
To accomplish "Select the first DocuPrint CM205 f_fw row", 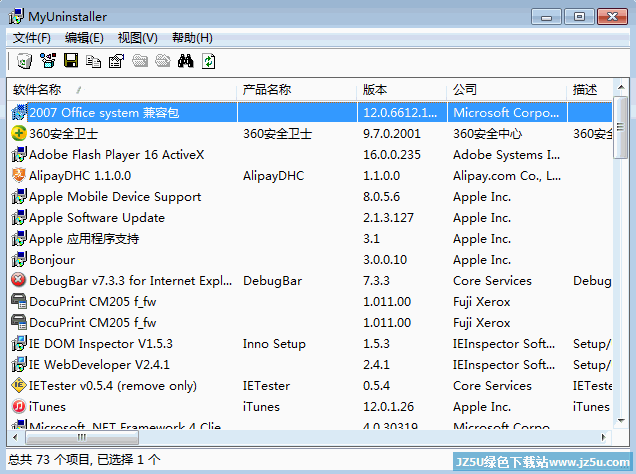I will click(92, 302).
